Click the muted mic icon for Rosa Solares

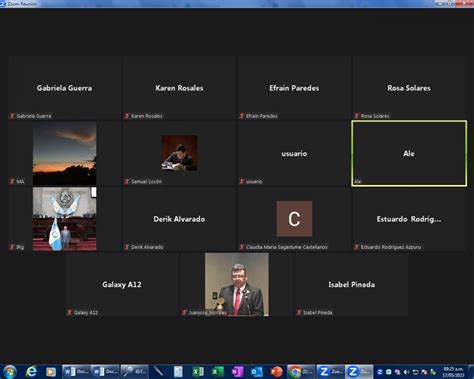pos(357,116)
